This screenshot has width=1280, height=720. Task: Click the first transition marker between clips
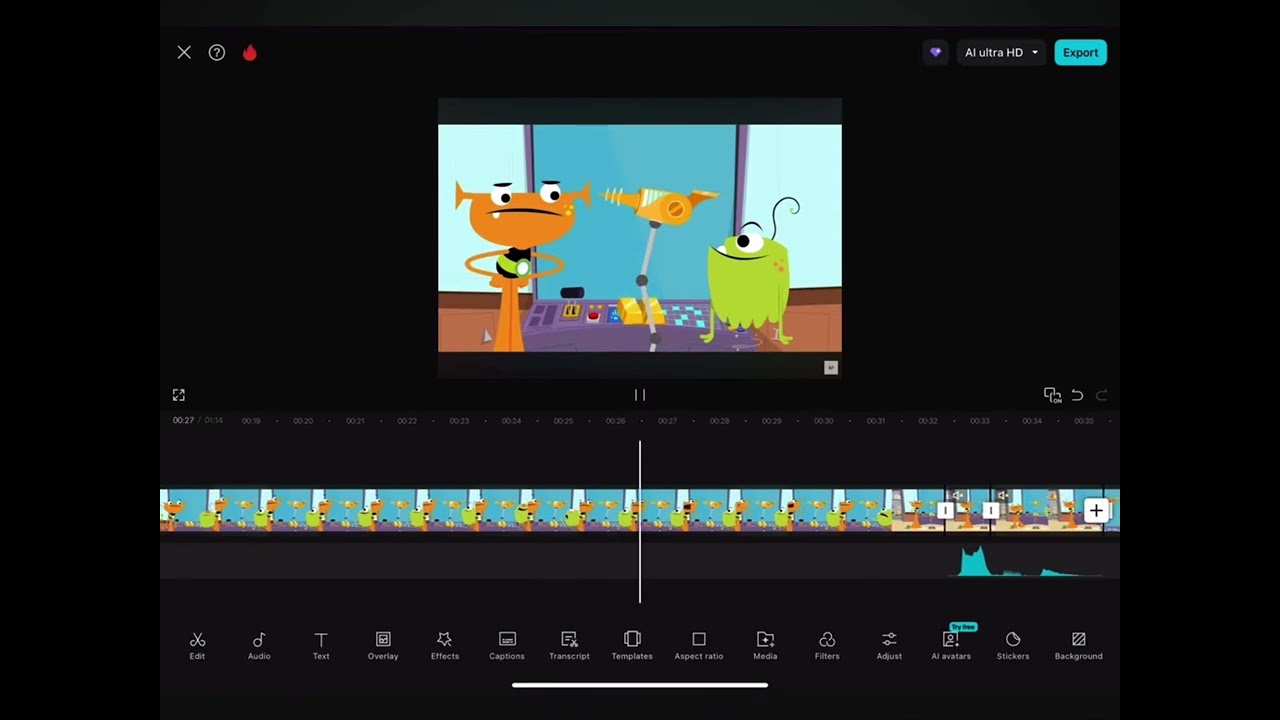(946, 511)
